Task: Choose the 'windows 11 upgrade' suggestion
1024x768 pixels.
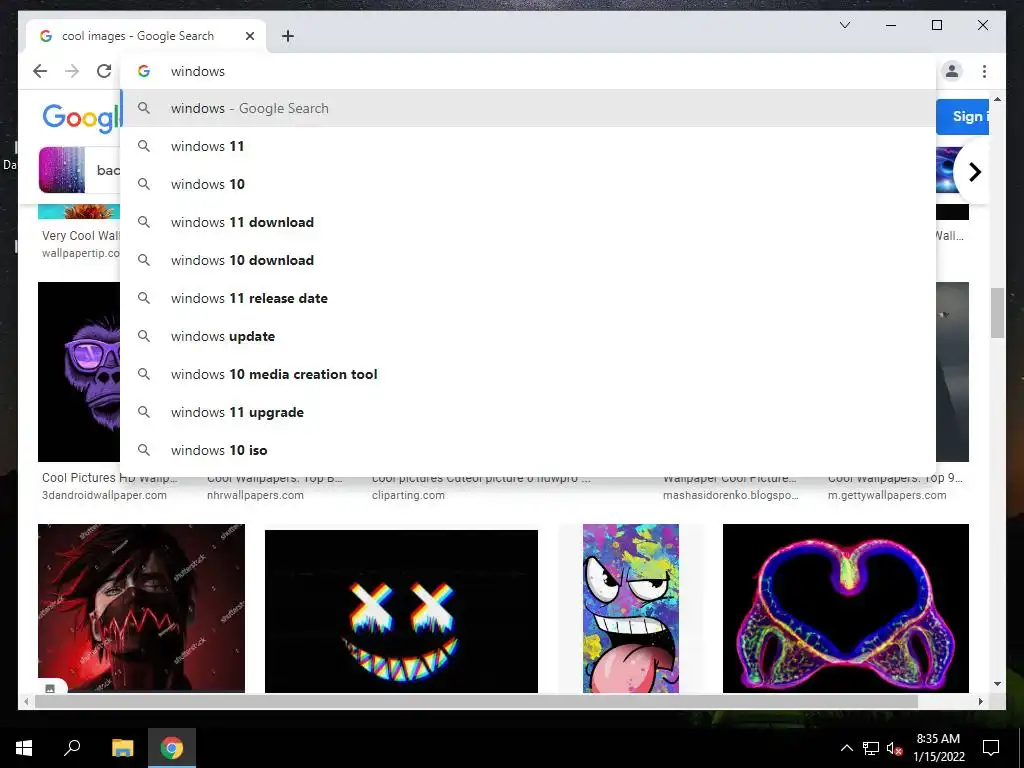Action: [x=528, y=412]
